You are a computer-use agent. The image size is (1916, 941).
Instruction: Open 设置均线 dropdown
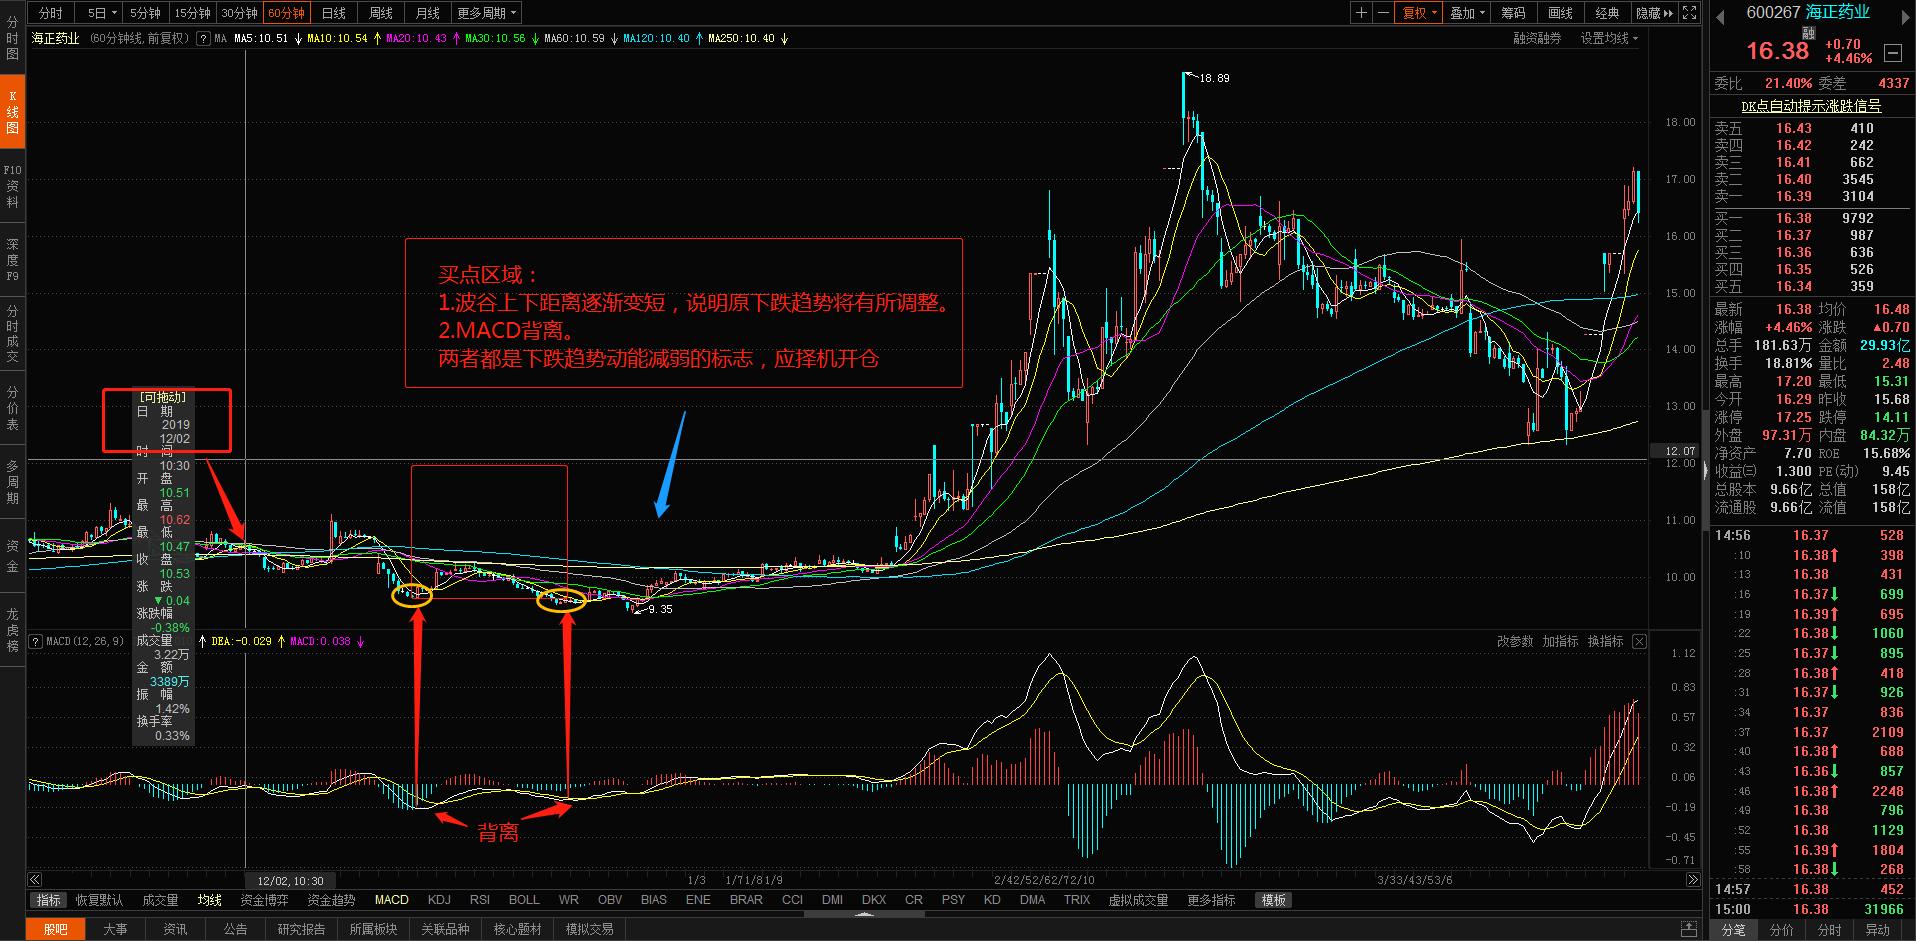(1609, 39)
